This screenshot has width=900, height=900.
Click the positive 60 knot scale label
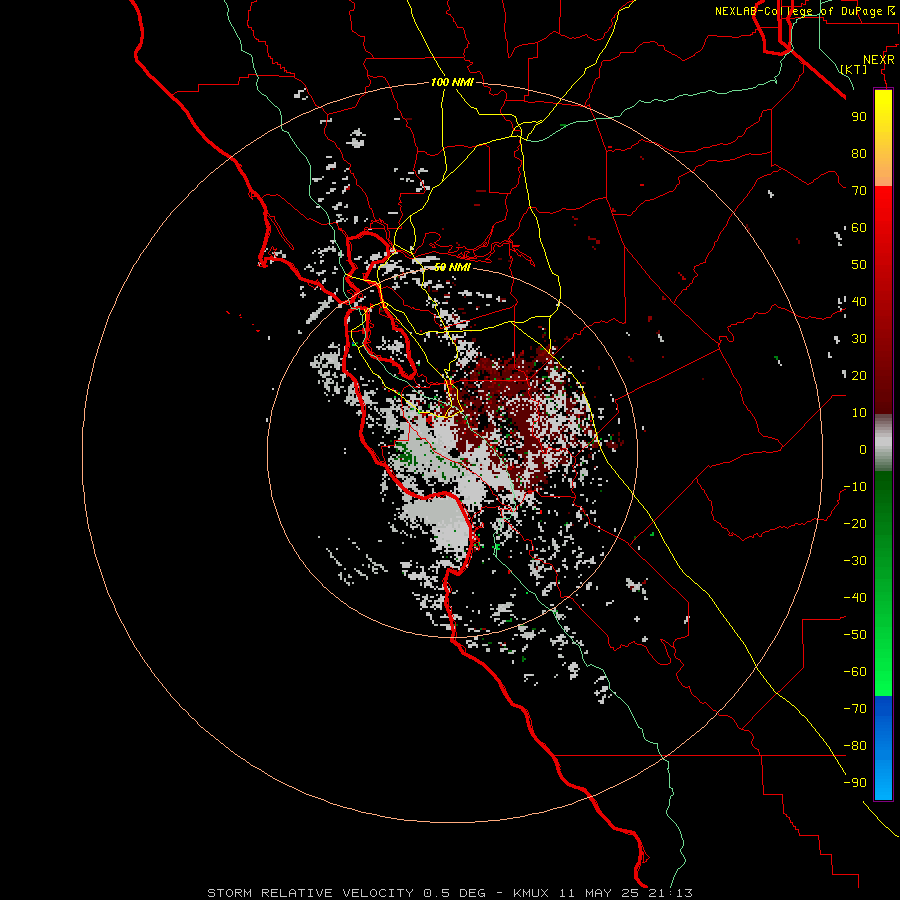tap(859, 228)
